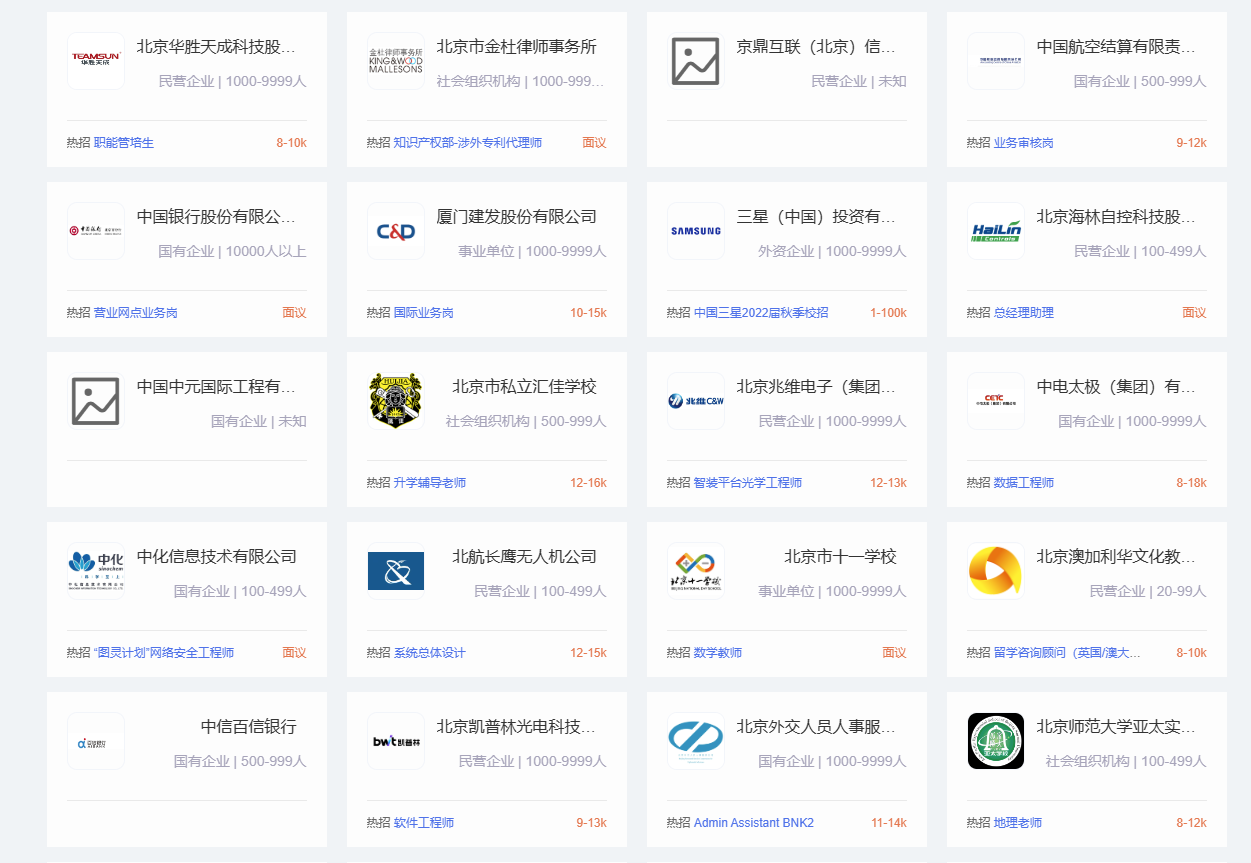View the 数据工程师 job posting
The width and height of the screenshot is (1251, 863).
coord(1024,483)
